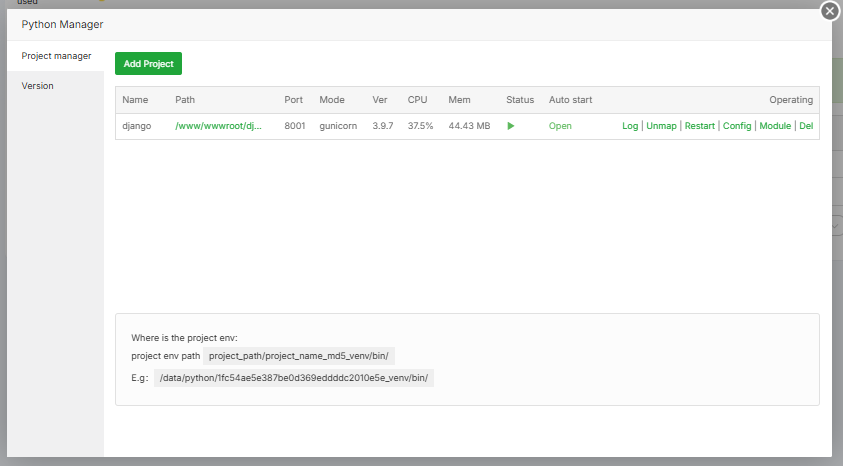Click the Operating column header
The height and width of the screenshot is (466, 843).
[x=791, y=100]
